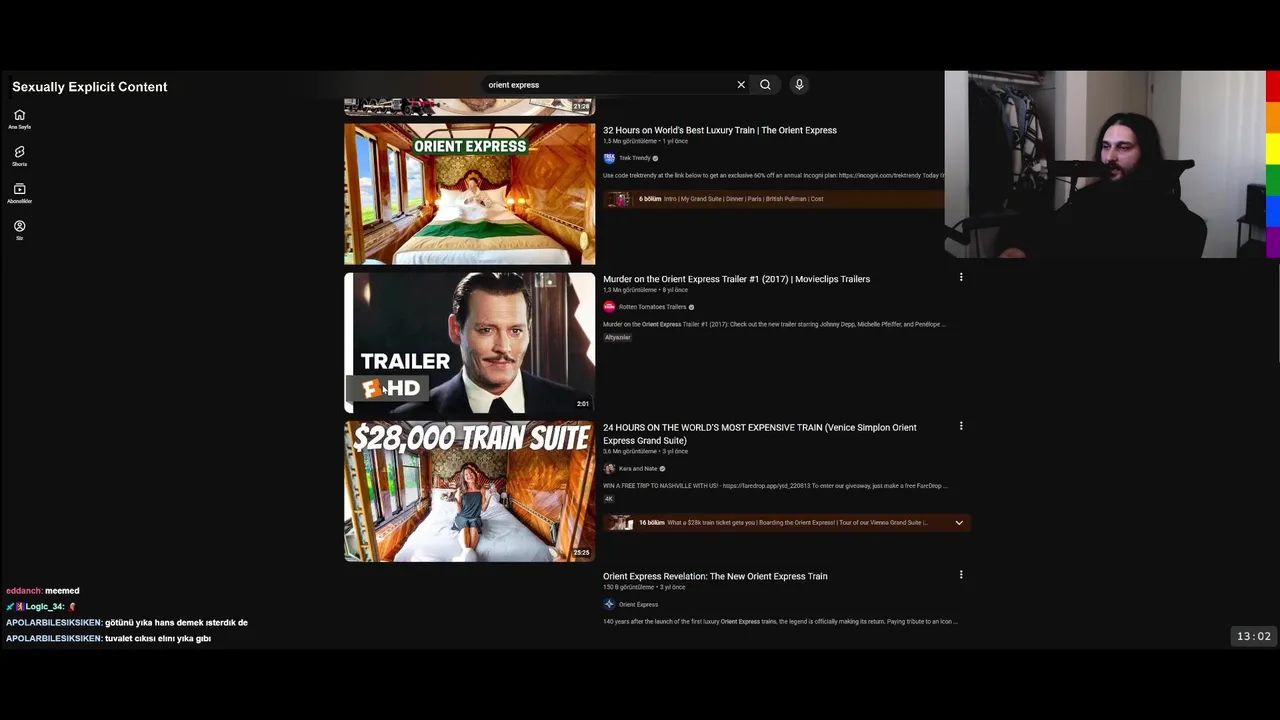Open Rotten Tomatoes Trailers channel avatar
The image size is (1280, 720).
coord(609,307)
